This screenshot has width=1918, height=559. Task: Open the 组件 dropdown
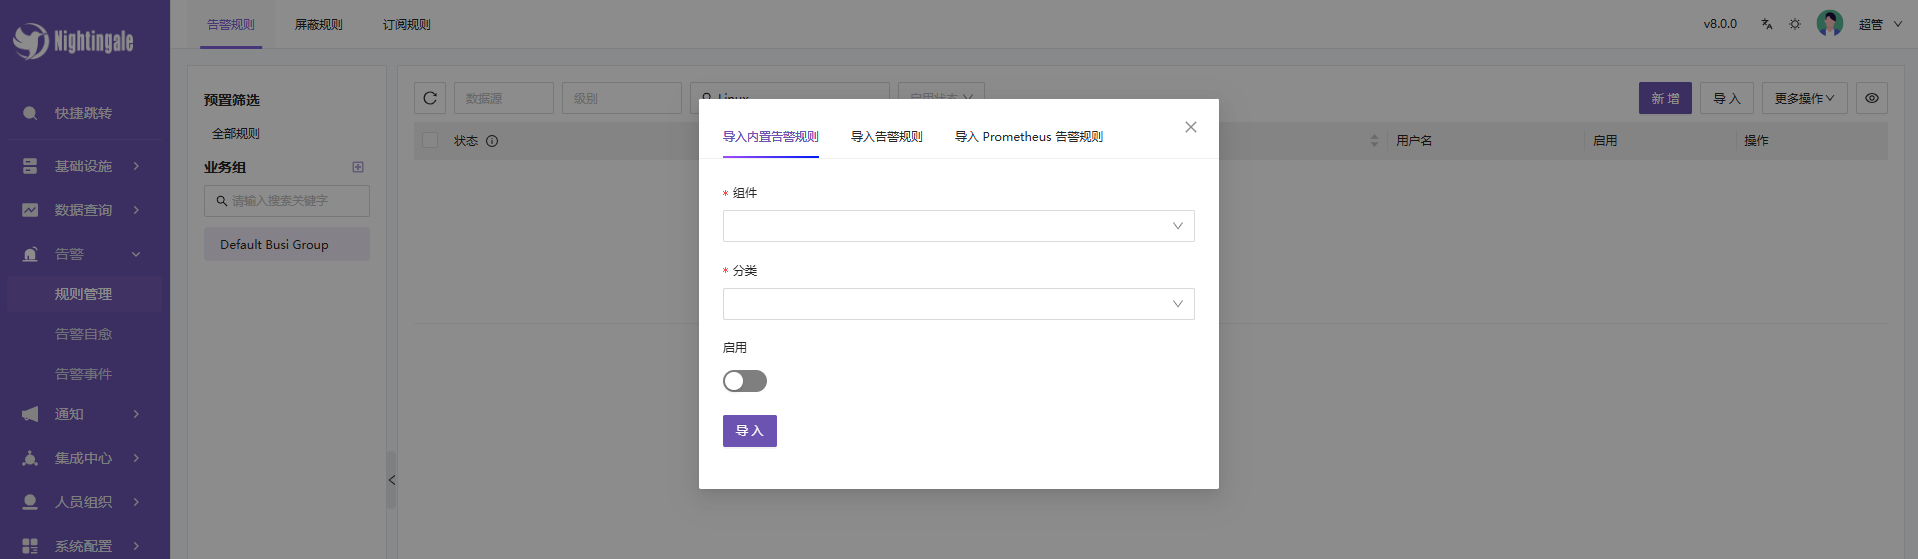958,226
